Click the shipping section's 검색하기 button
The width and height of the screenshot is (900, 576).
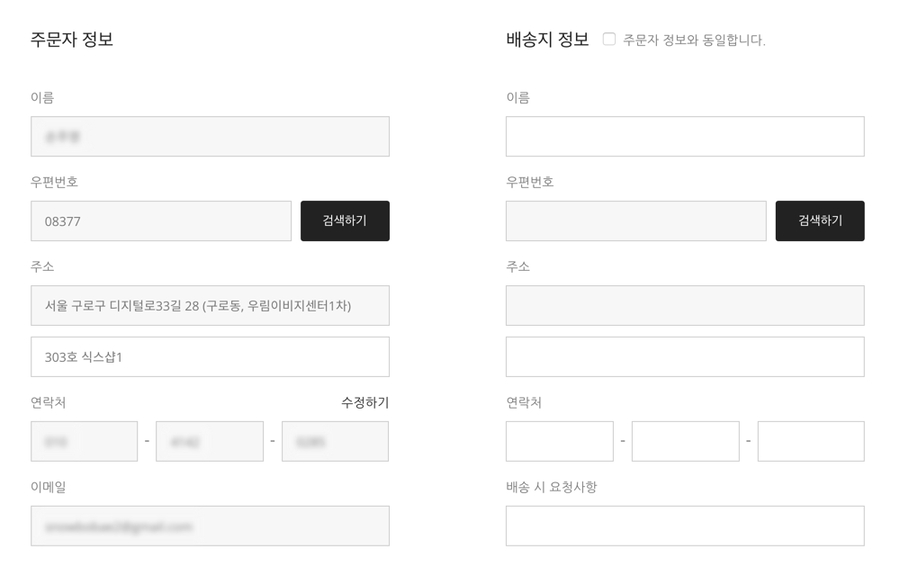[820, 221]
